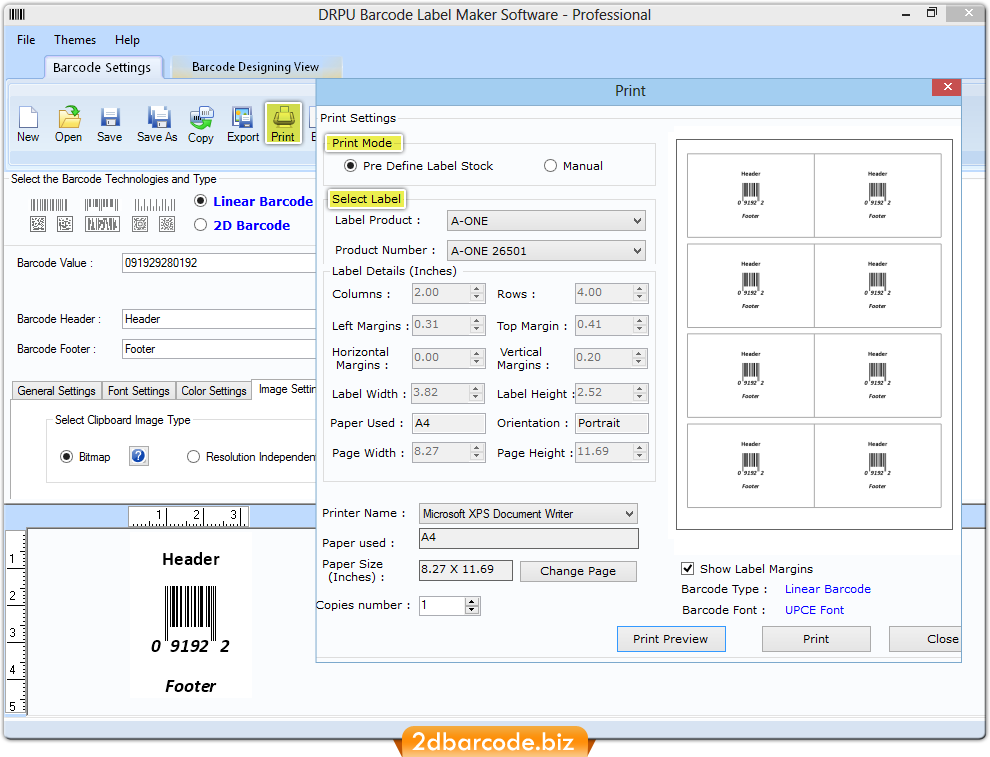This screenshot has width=990, height=757.
Task: Click the Barcode Value input field
Action: pyautogui.click(x=219, y=263)
